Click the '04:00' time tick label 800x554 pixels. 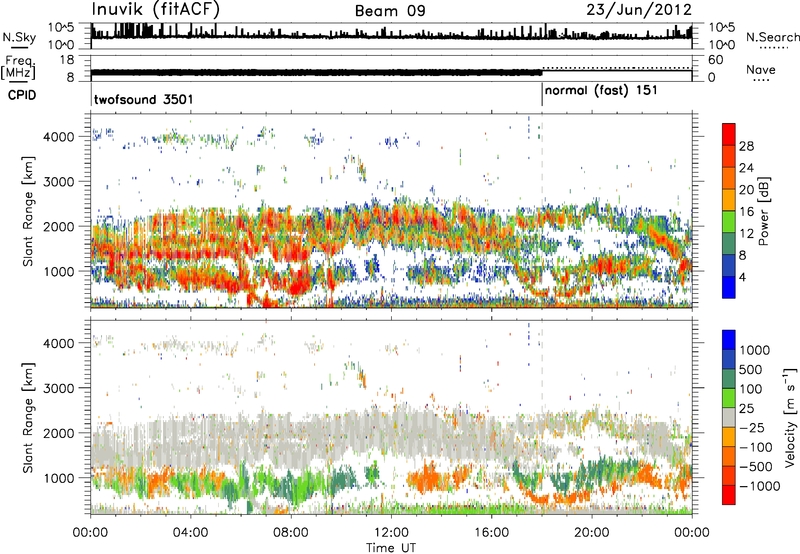(x=191, y=533)
